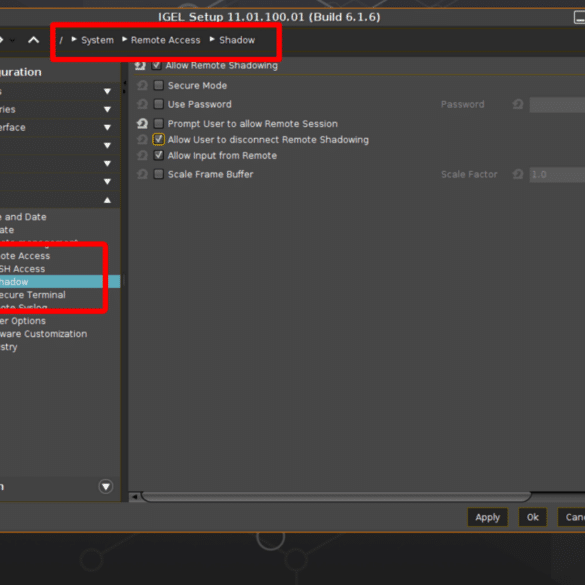This screenshot has width=585, height=585.
Task: Reset the Allow Remote Shadowing setting icon
Action: [x=140, y=66]
